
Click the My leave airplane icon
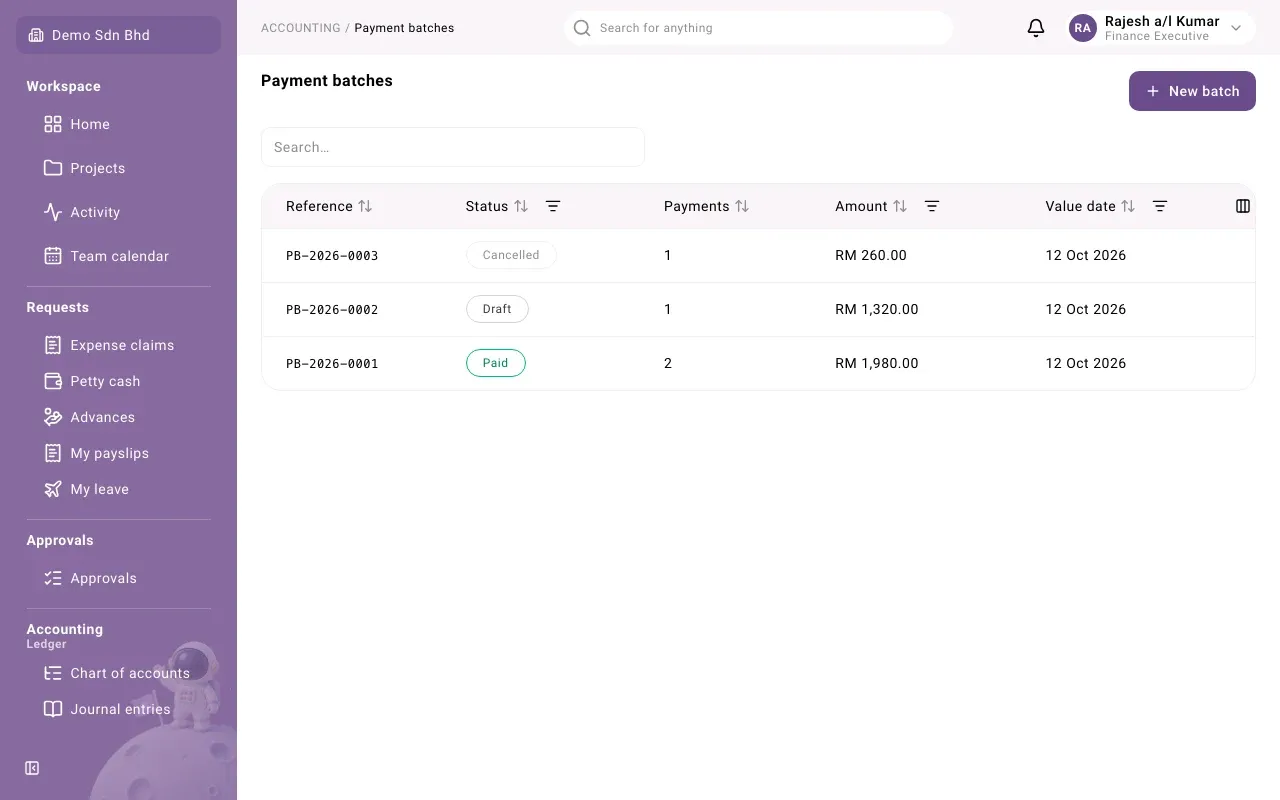pyautogui.click(x=53, y=489)
